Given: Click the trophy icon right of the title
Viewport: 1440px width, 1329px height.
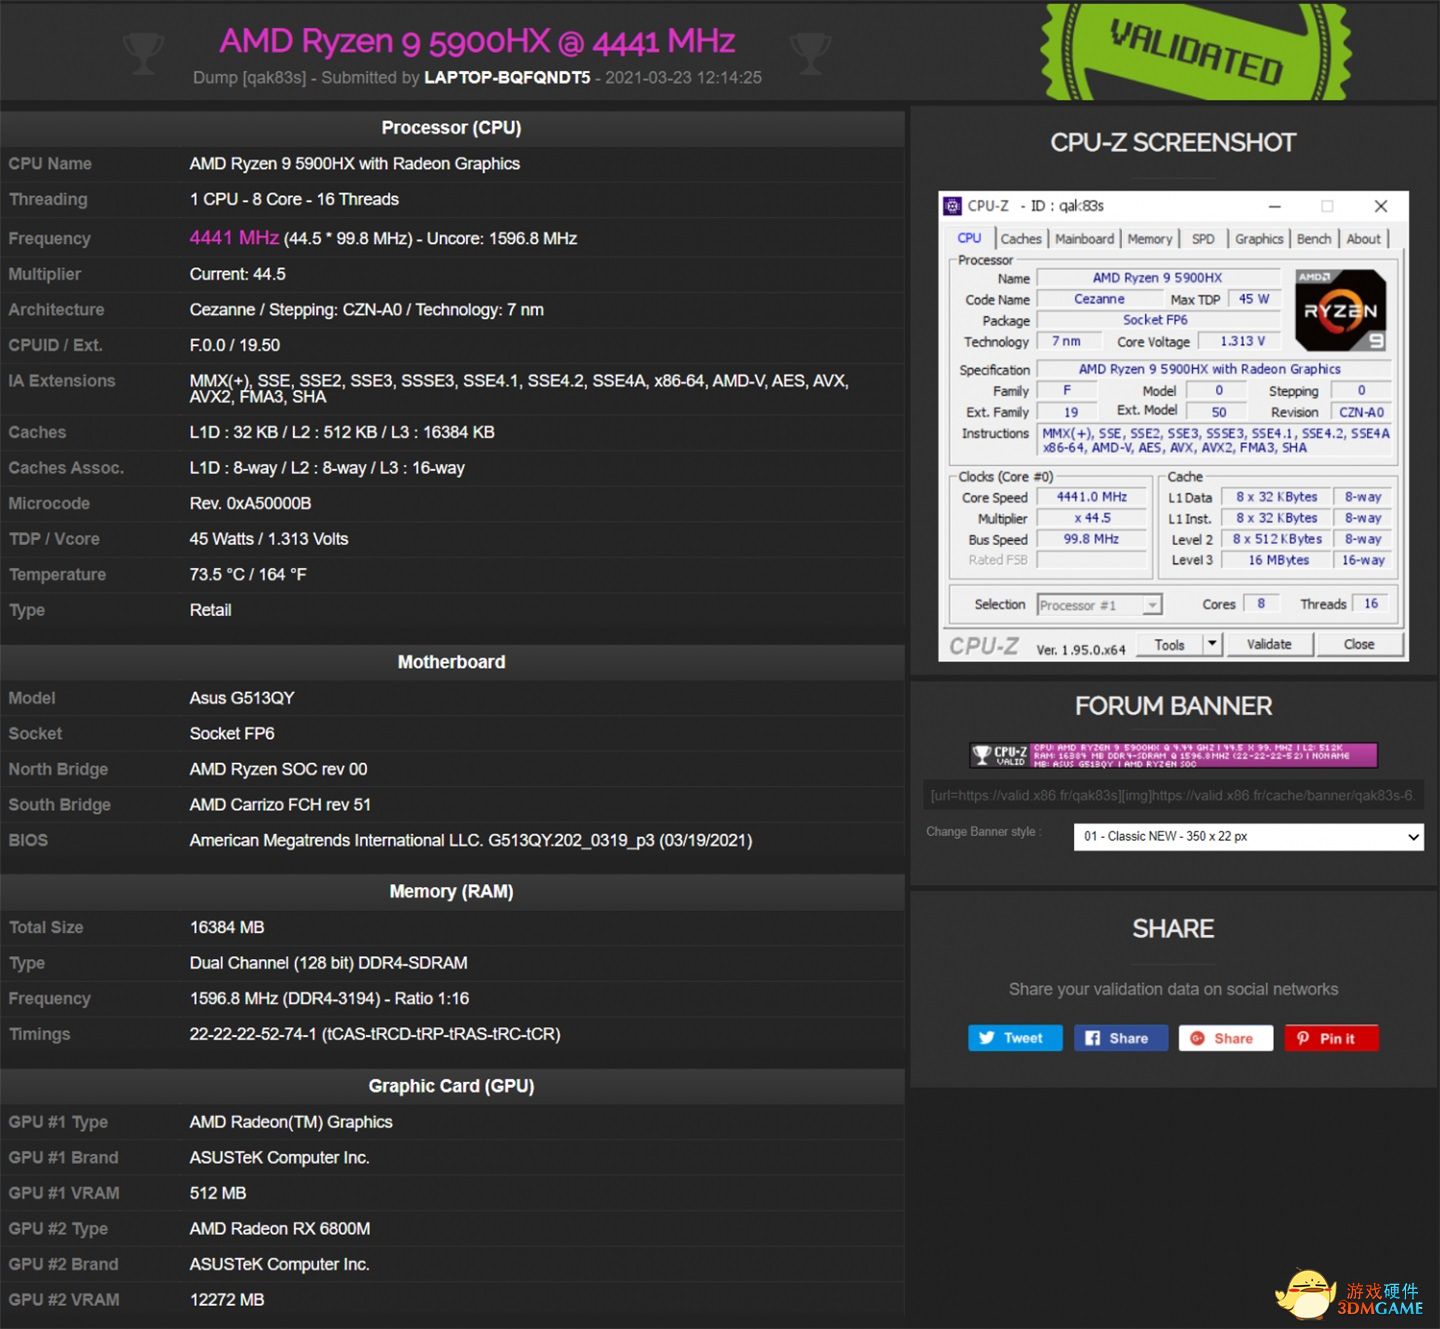Looking at the screenshot, I should 810,53.
